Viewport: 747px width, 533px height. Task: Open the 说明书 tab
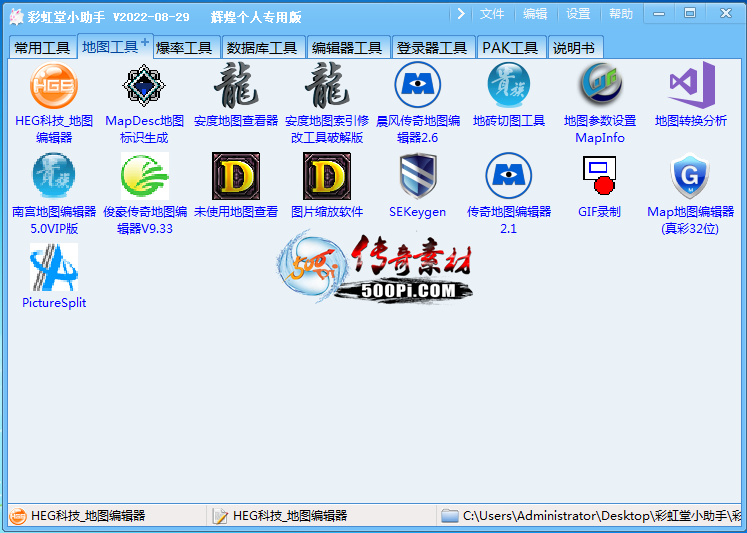[x=574, y=48]
